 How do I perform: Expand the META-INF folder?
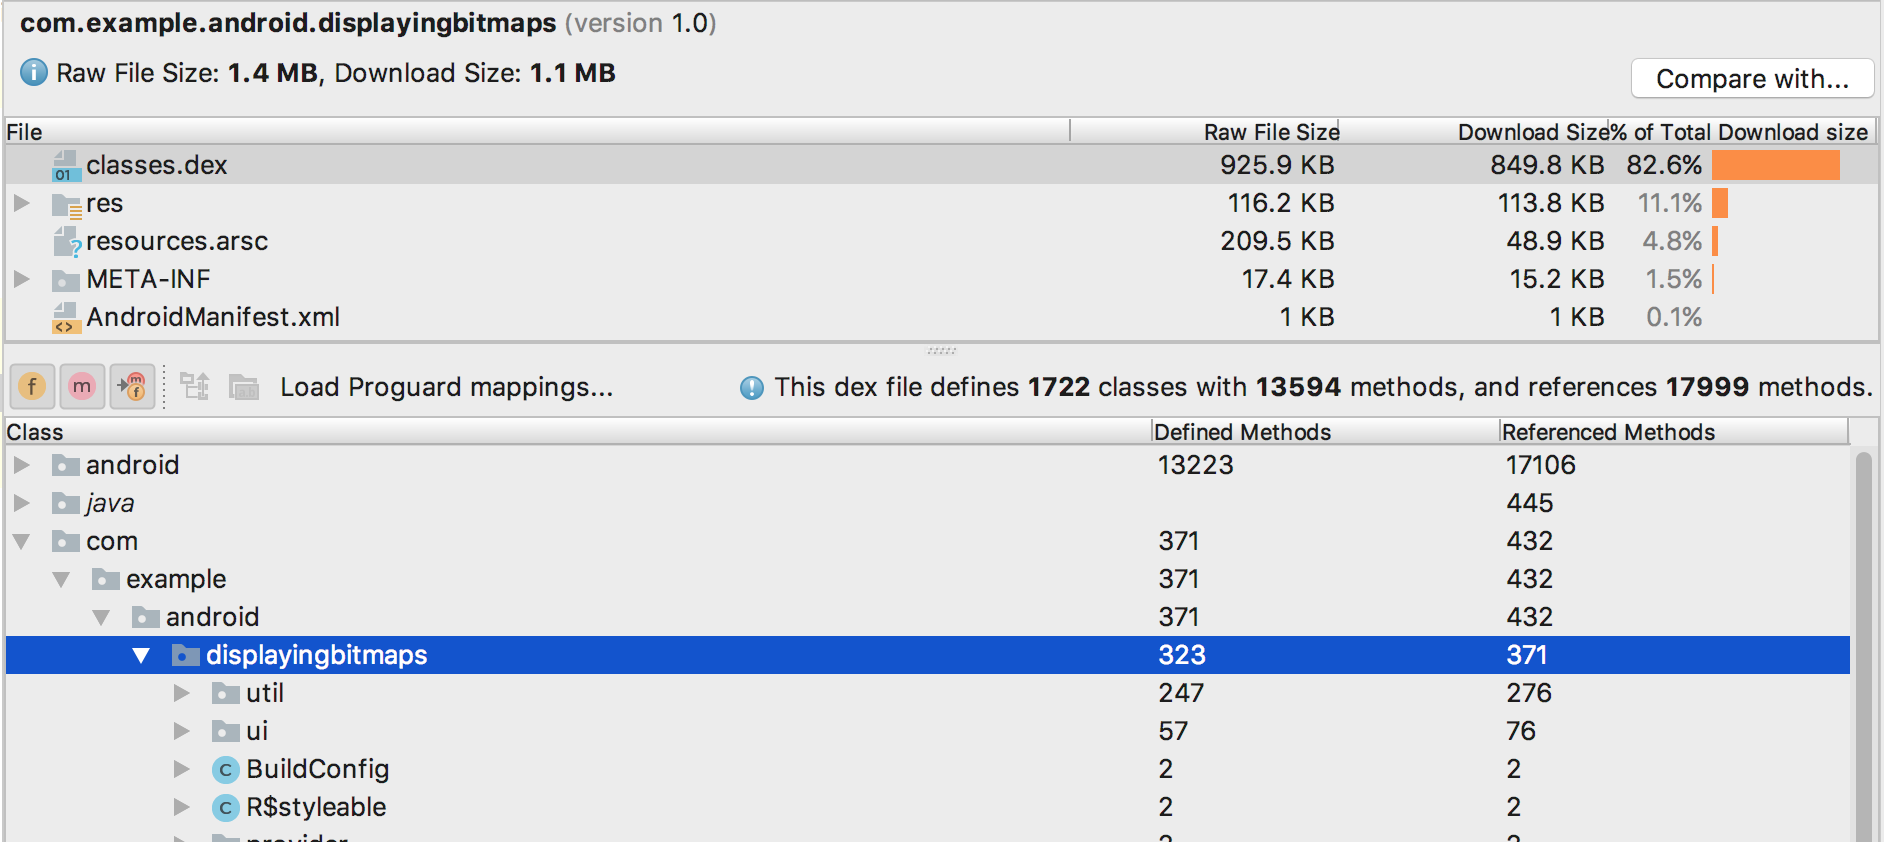[x=21, y=280]
